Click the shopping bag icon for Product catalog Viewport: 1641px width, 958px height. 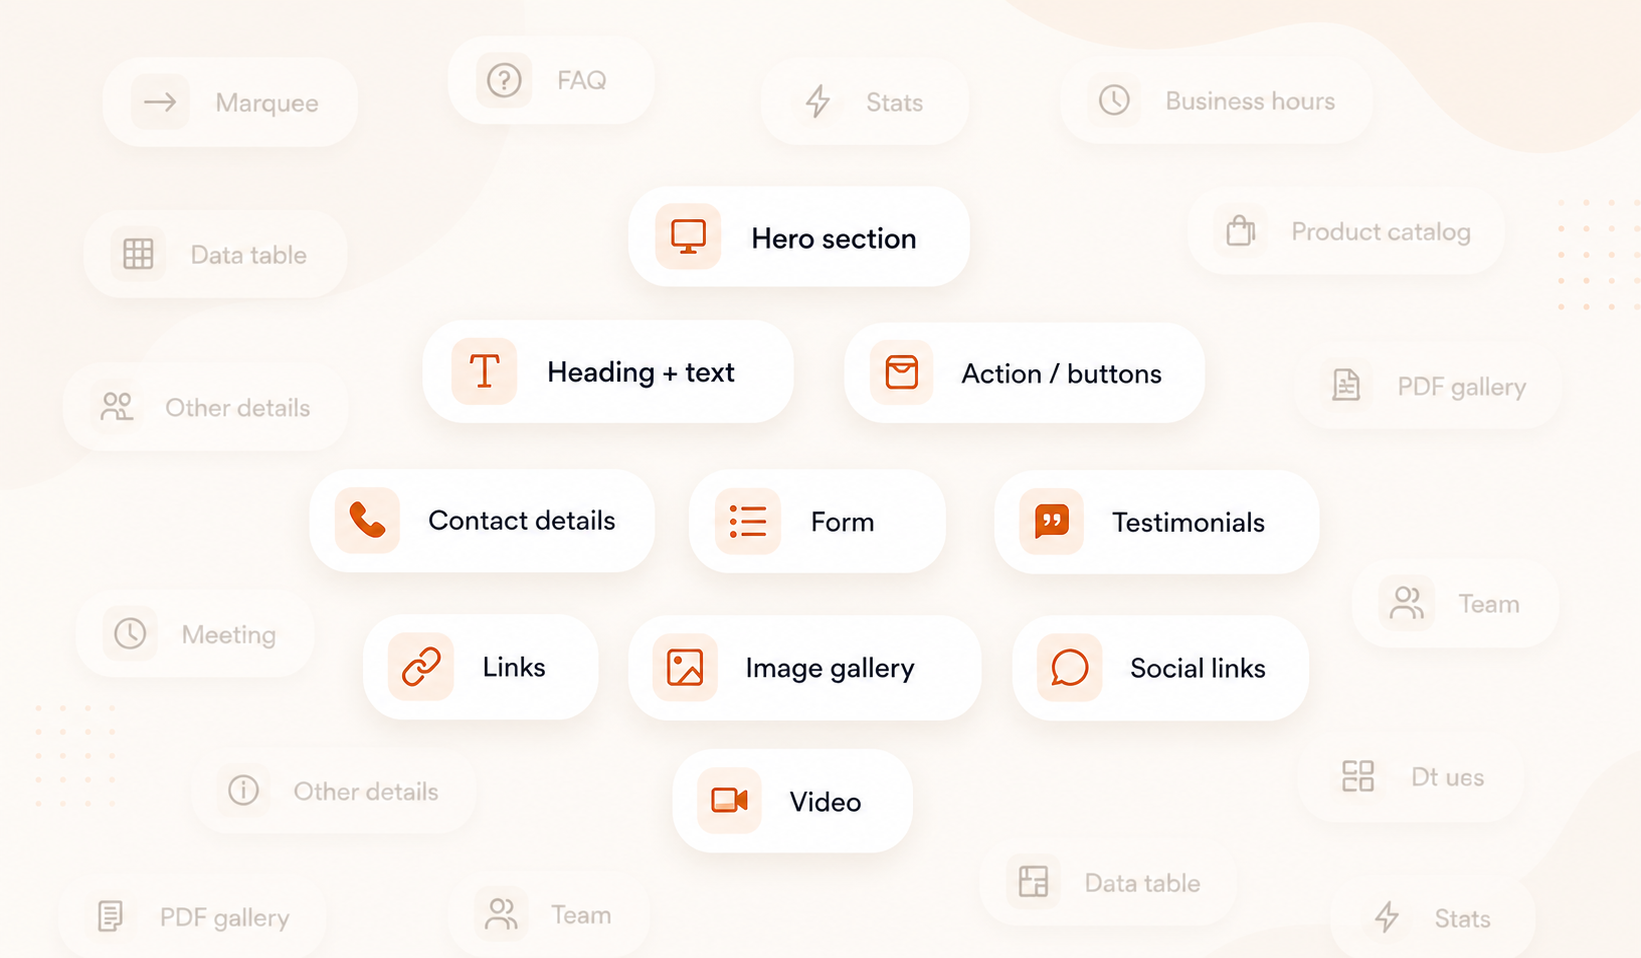pyautogui.click(x=1240, y=231)
